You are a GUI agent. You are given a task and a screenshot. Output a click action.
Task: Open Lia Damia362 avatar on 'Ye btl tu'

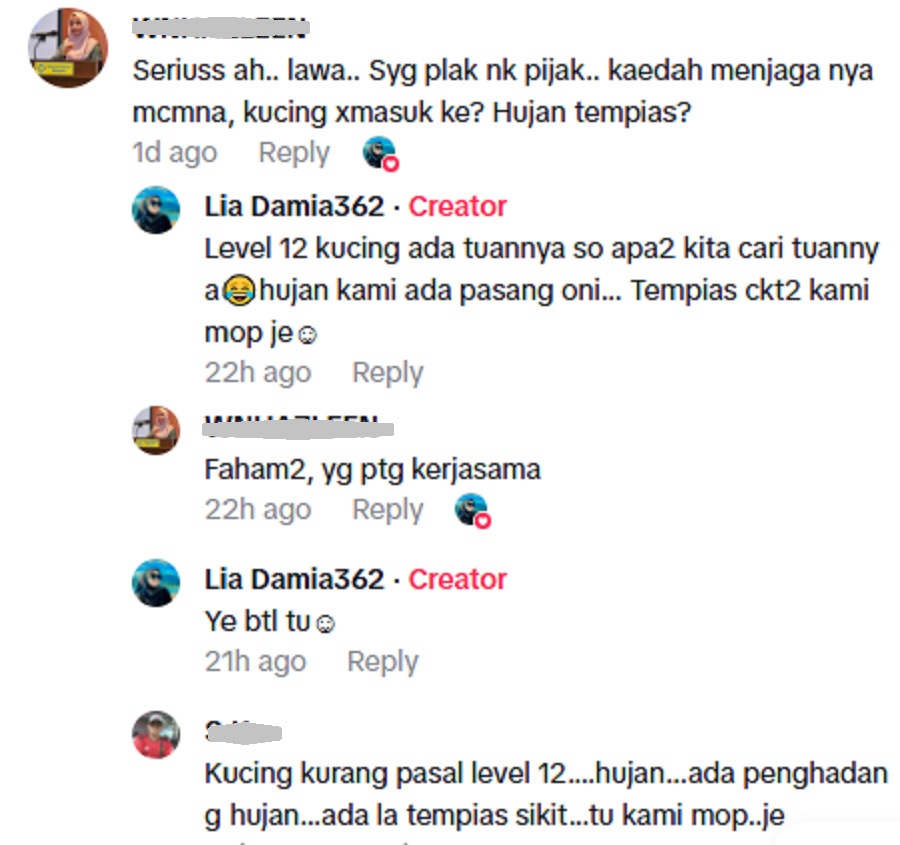pyautogui.click(x=156, y=583)
